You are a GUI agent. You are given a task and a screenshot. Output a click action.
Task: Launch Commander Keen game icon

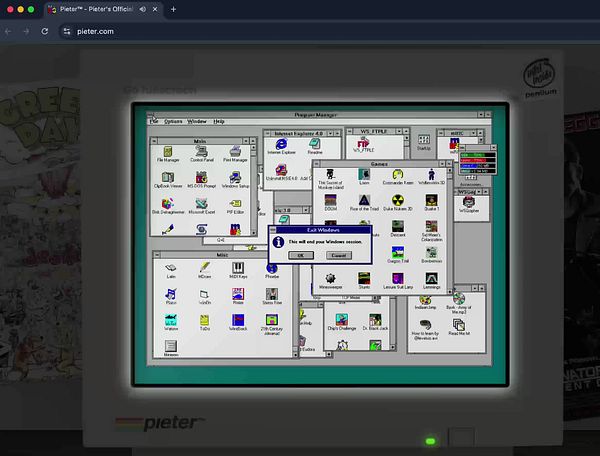point(398,177)
